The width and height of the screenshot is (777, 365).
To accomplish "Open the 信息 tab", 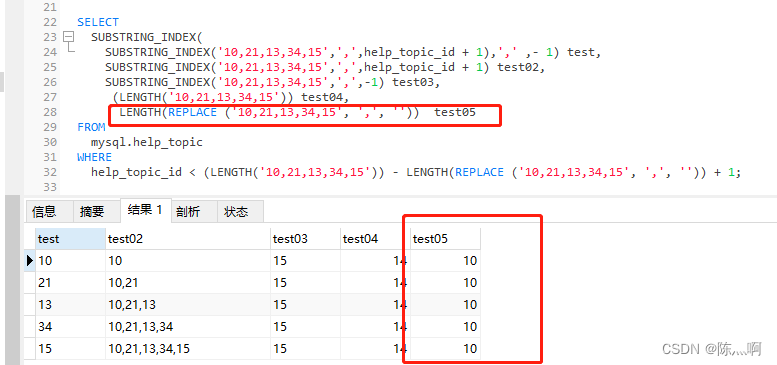I will tap(48, 211).
